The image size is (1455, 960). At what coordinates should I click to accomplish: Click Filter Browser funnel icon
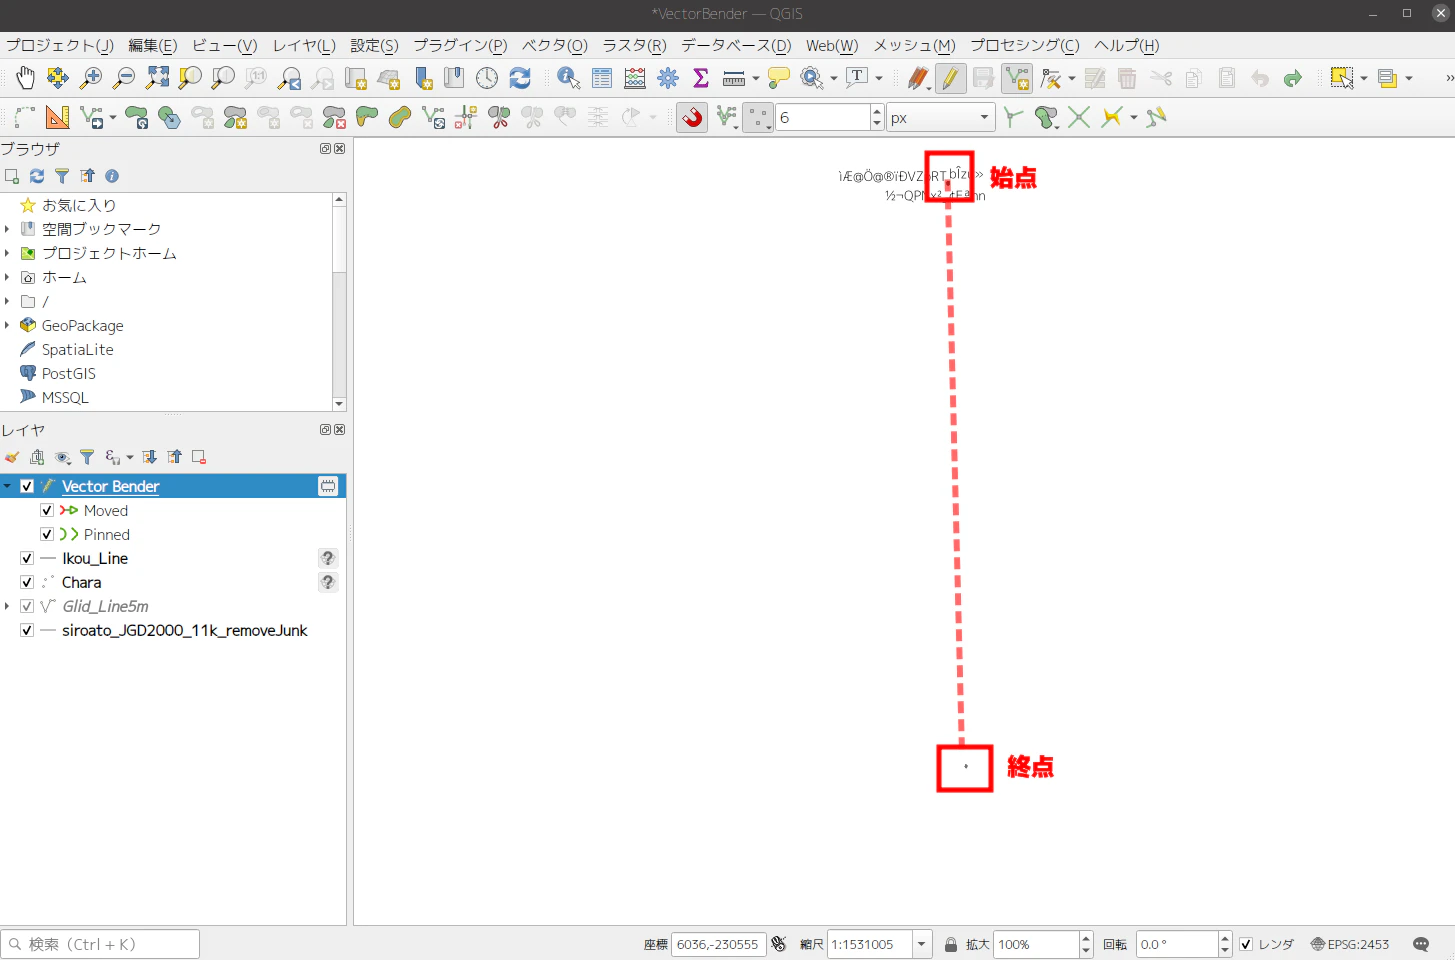62,176
